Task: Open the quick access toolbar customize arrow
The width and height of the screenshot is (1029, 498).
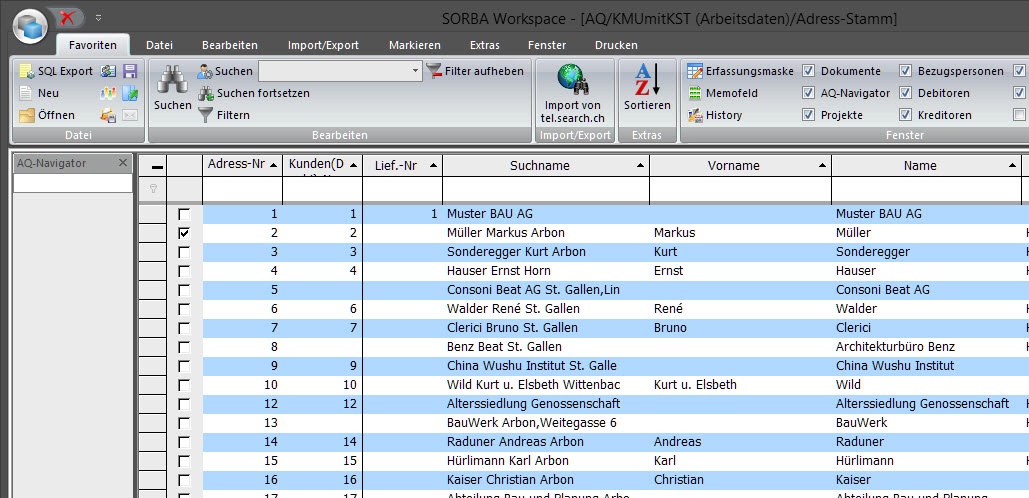Action: tap(98, 18)
